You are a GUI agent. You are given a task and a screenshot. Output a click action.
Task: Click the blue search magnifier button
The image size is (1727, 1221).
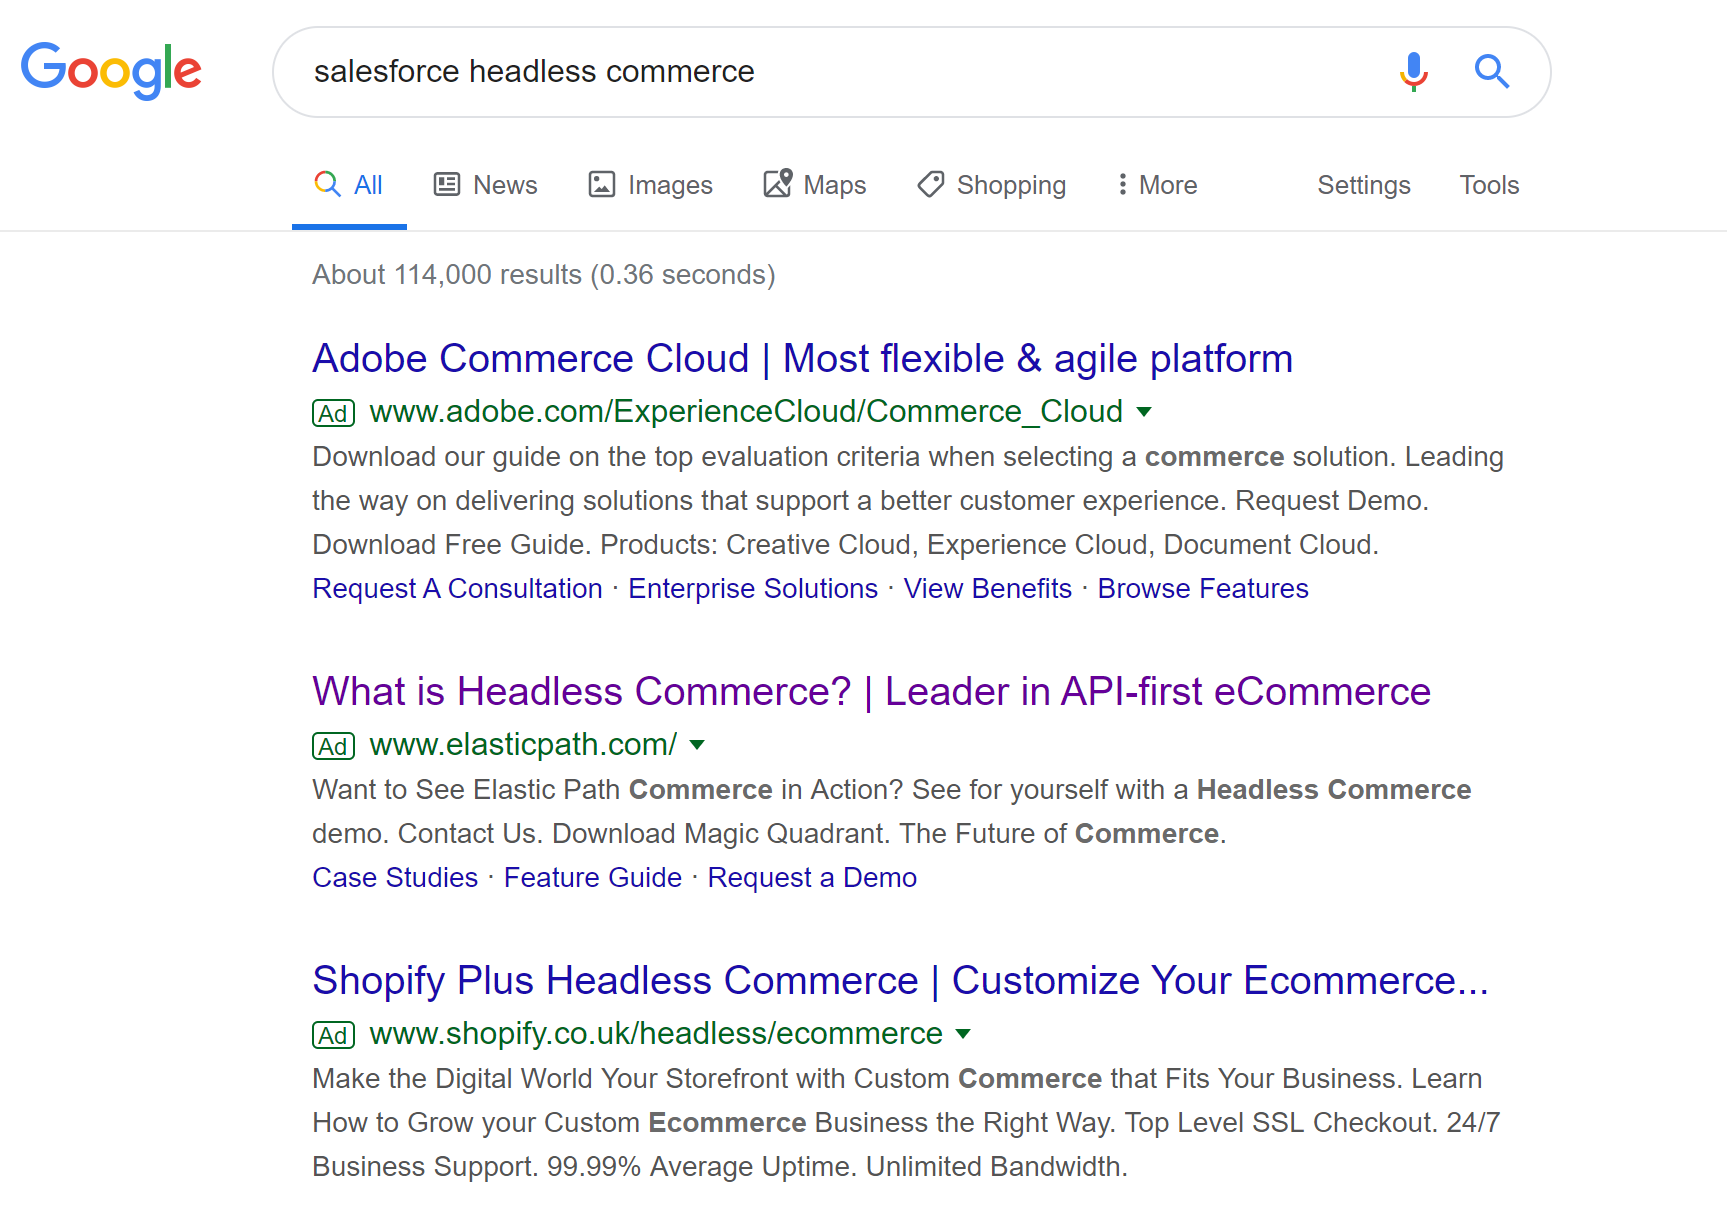pos(1491,71)
